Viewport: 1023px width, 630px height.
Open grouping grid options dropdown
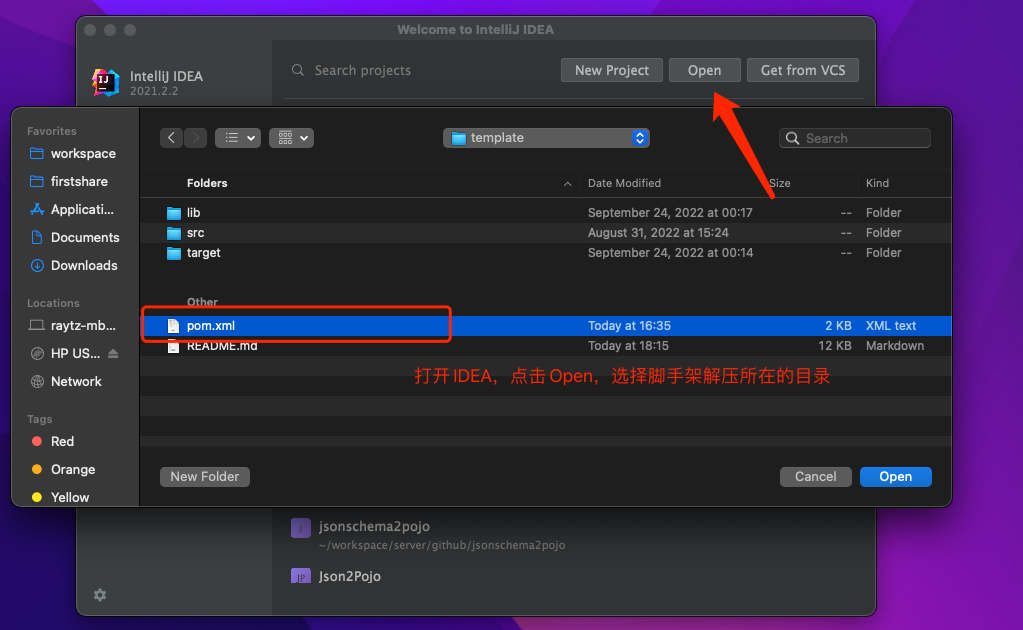pos(292,138)
